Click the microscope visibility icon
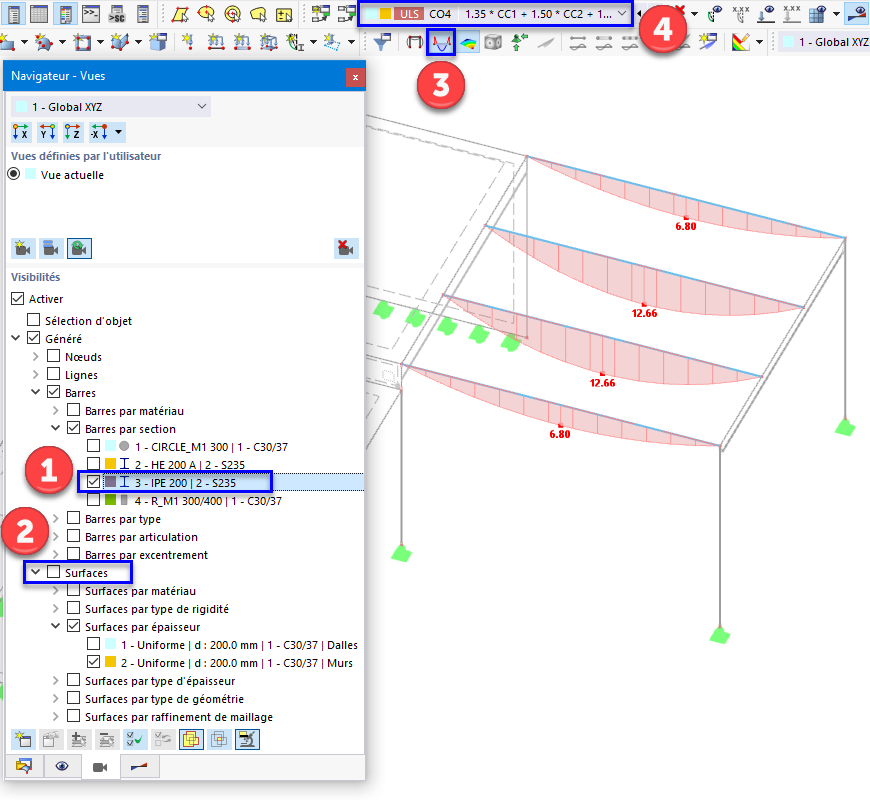Screen dimensions: 870x800 click(247, 739)
